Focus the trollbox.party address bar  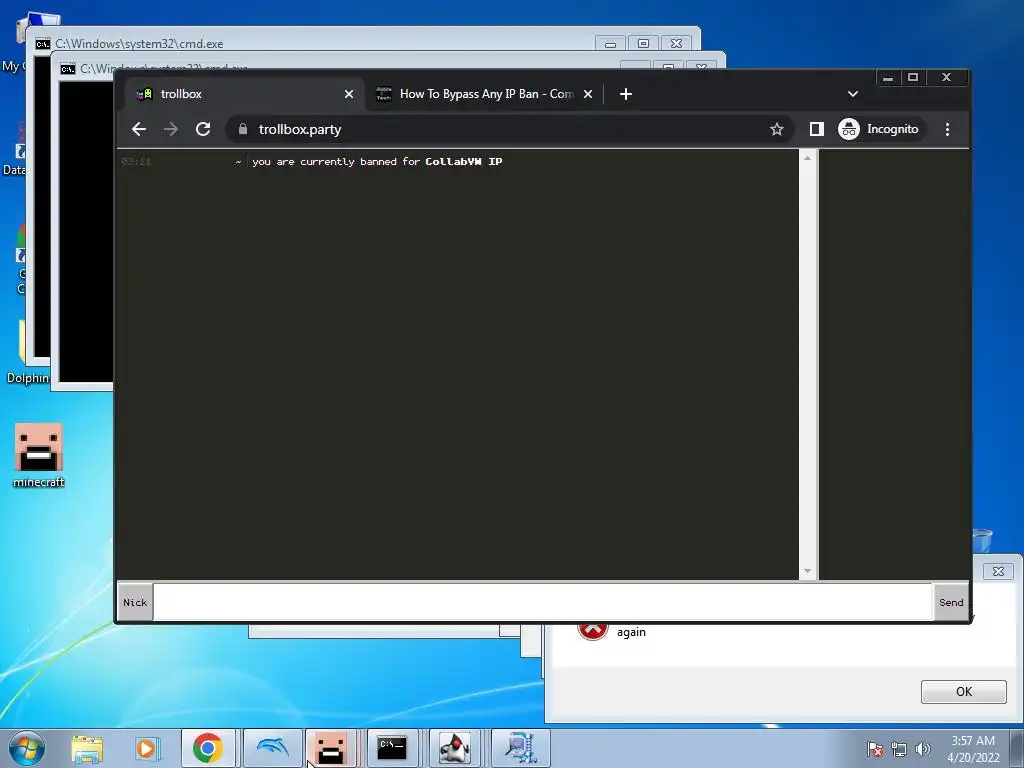(509, 129)
